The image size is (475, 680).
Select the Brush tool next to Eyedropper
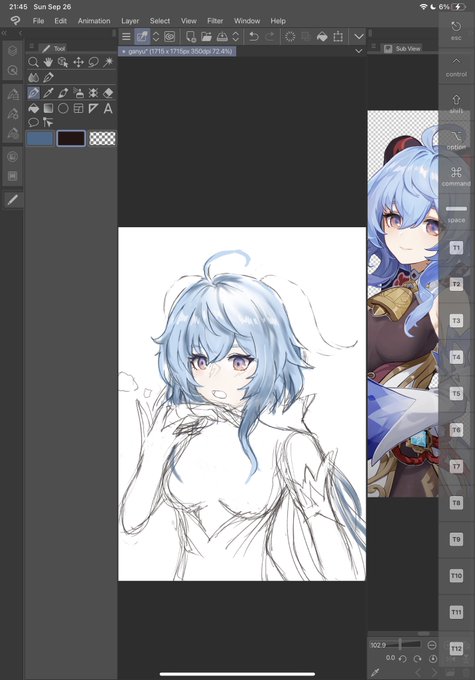tap(63, 93)
